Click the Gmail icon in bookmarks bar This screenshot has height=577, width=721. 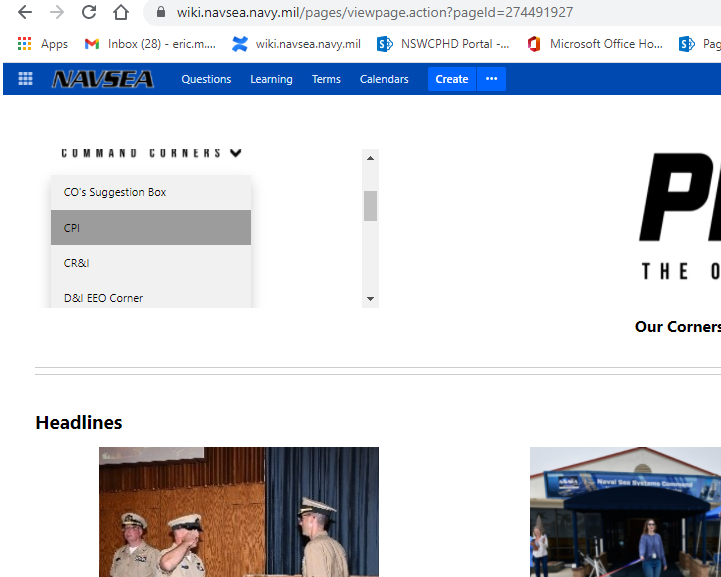92,44
